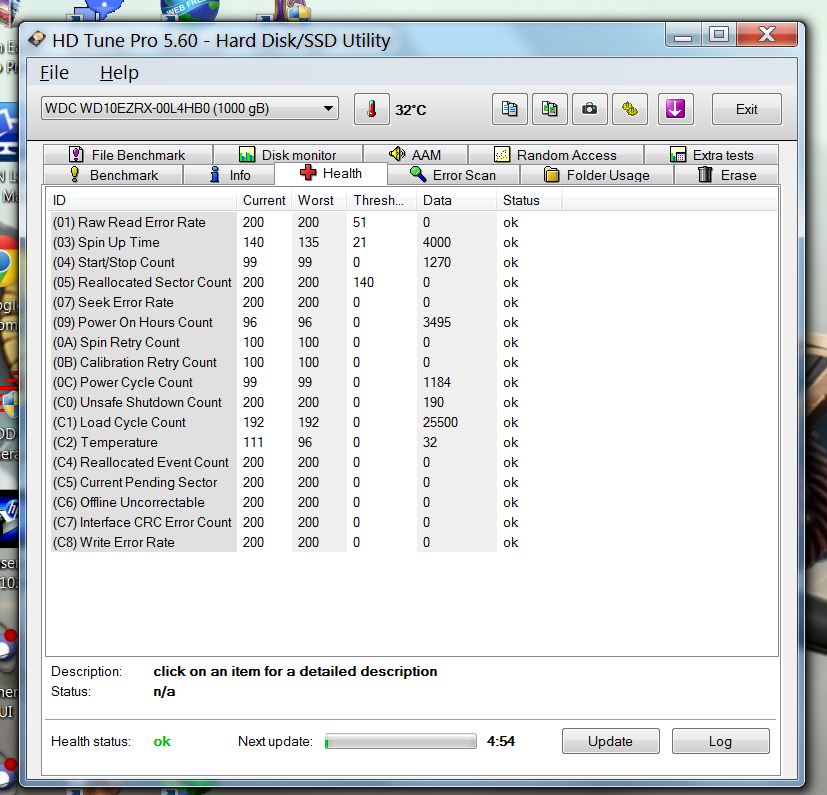This screenshot has width=827, height=795.
Task: Click the Log button
Action: tap(720, 741)
